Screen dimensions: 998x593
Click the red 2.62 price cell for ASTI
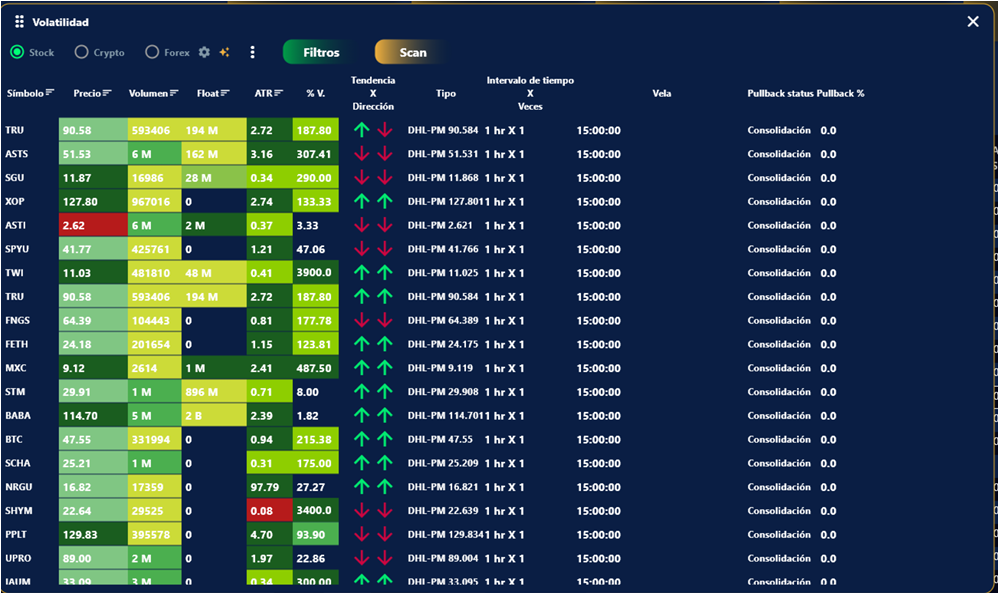[x=93, y=225]
